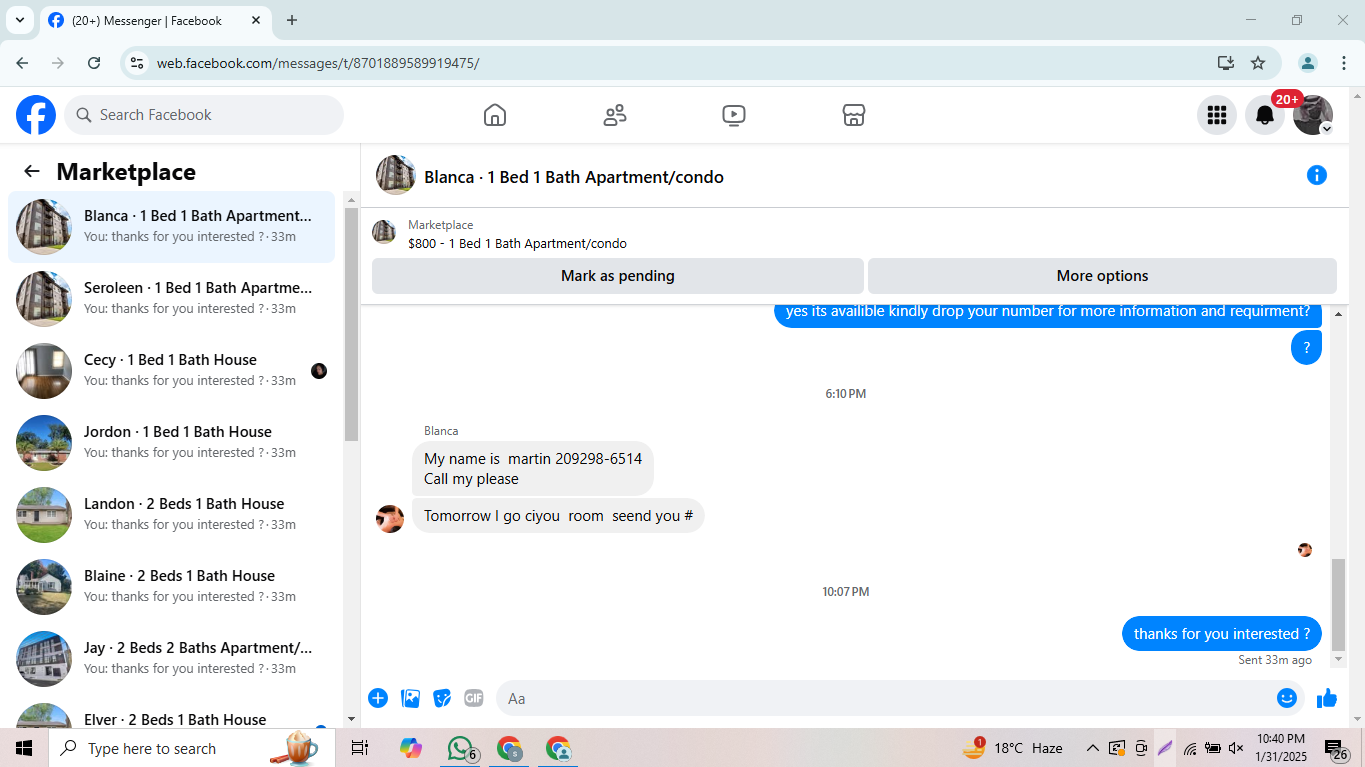
Task: Open the Seroleen 1 Bed 1 Bath conversation
Action: [x=171, y=299]
